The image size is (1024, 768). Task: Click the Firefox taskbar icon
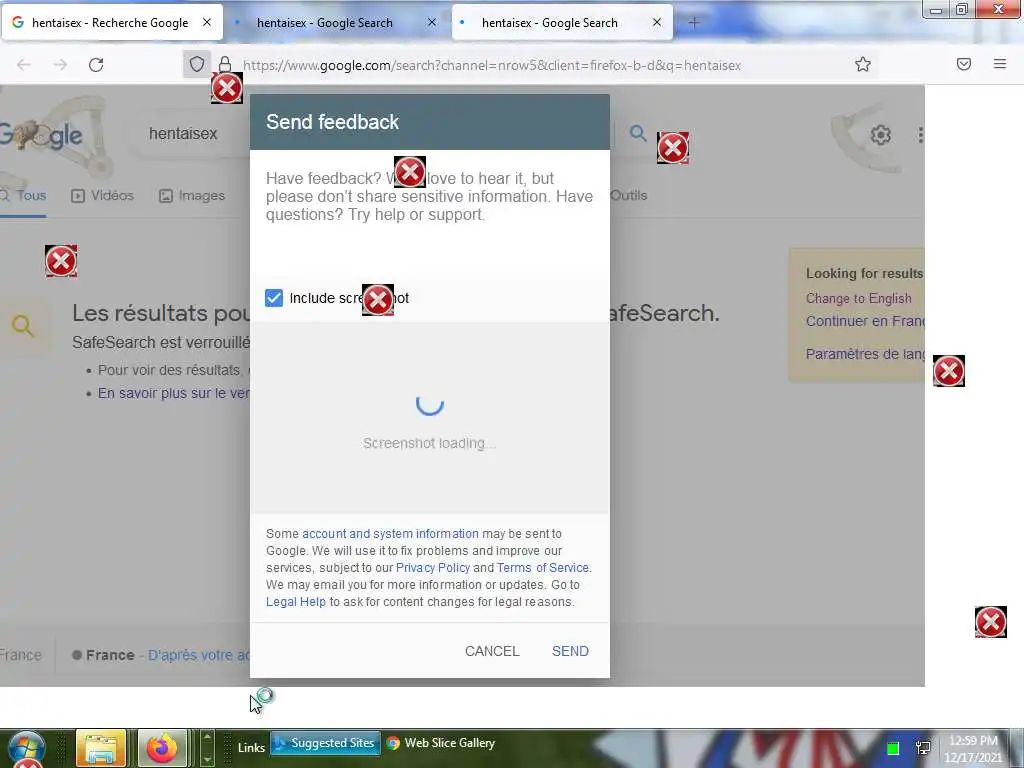point(162,748)
